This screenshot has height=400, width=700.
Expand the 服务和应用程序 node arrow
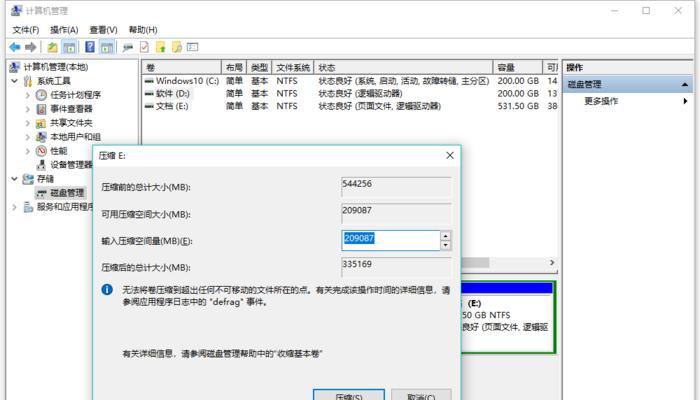tap(14, 207)
